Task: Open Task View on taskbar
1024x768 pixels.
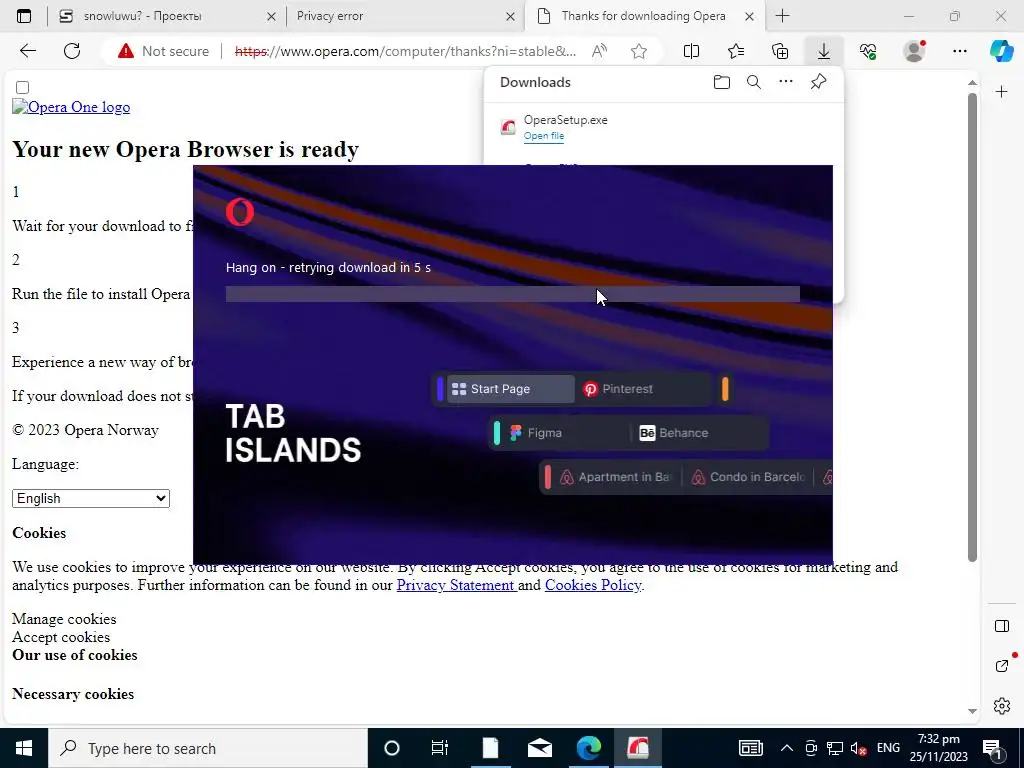Action: [440, 748]
